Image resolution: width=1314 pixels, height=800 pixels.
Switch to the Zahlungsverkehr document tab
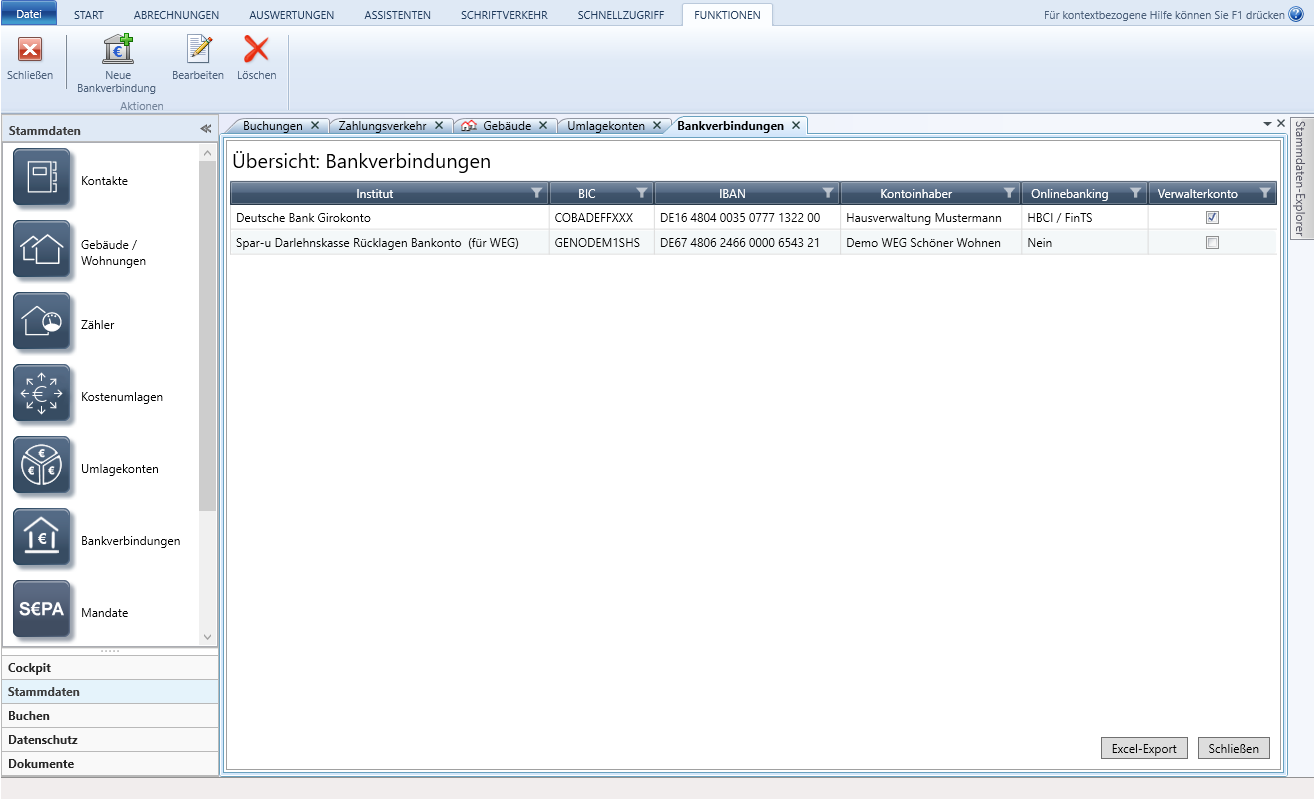click(x=380, y=126)
